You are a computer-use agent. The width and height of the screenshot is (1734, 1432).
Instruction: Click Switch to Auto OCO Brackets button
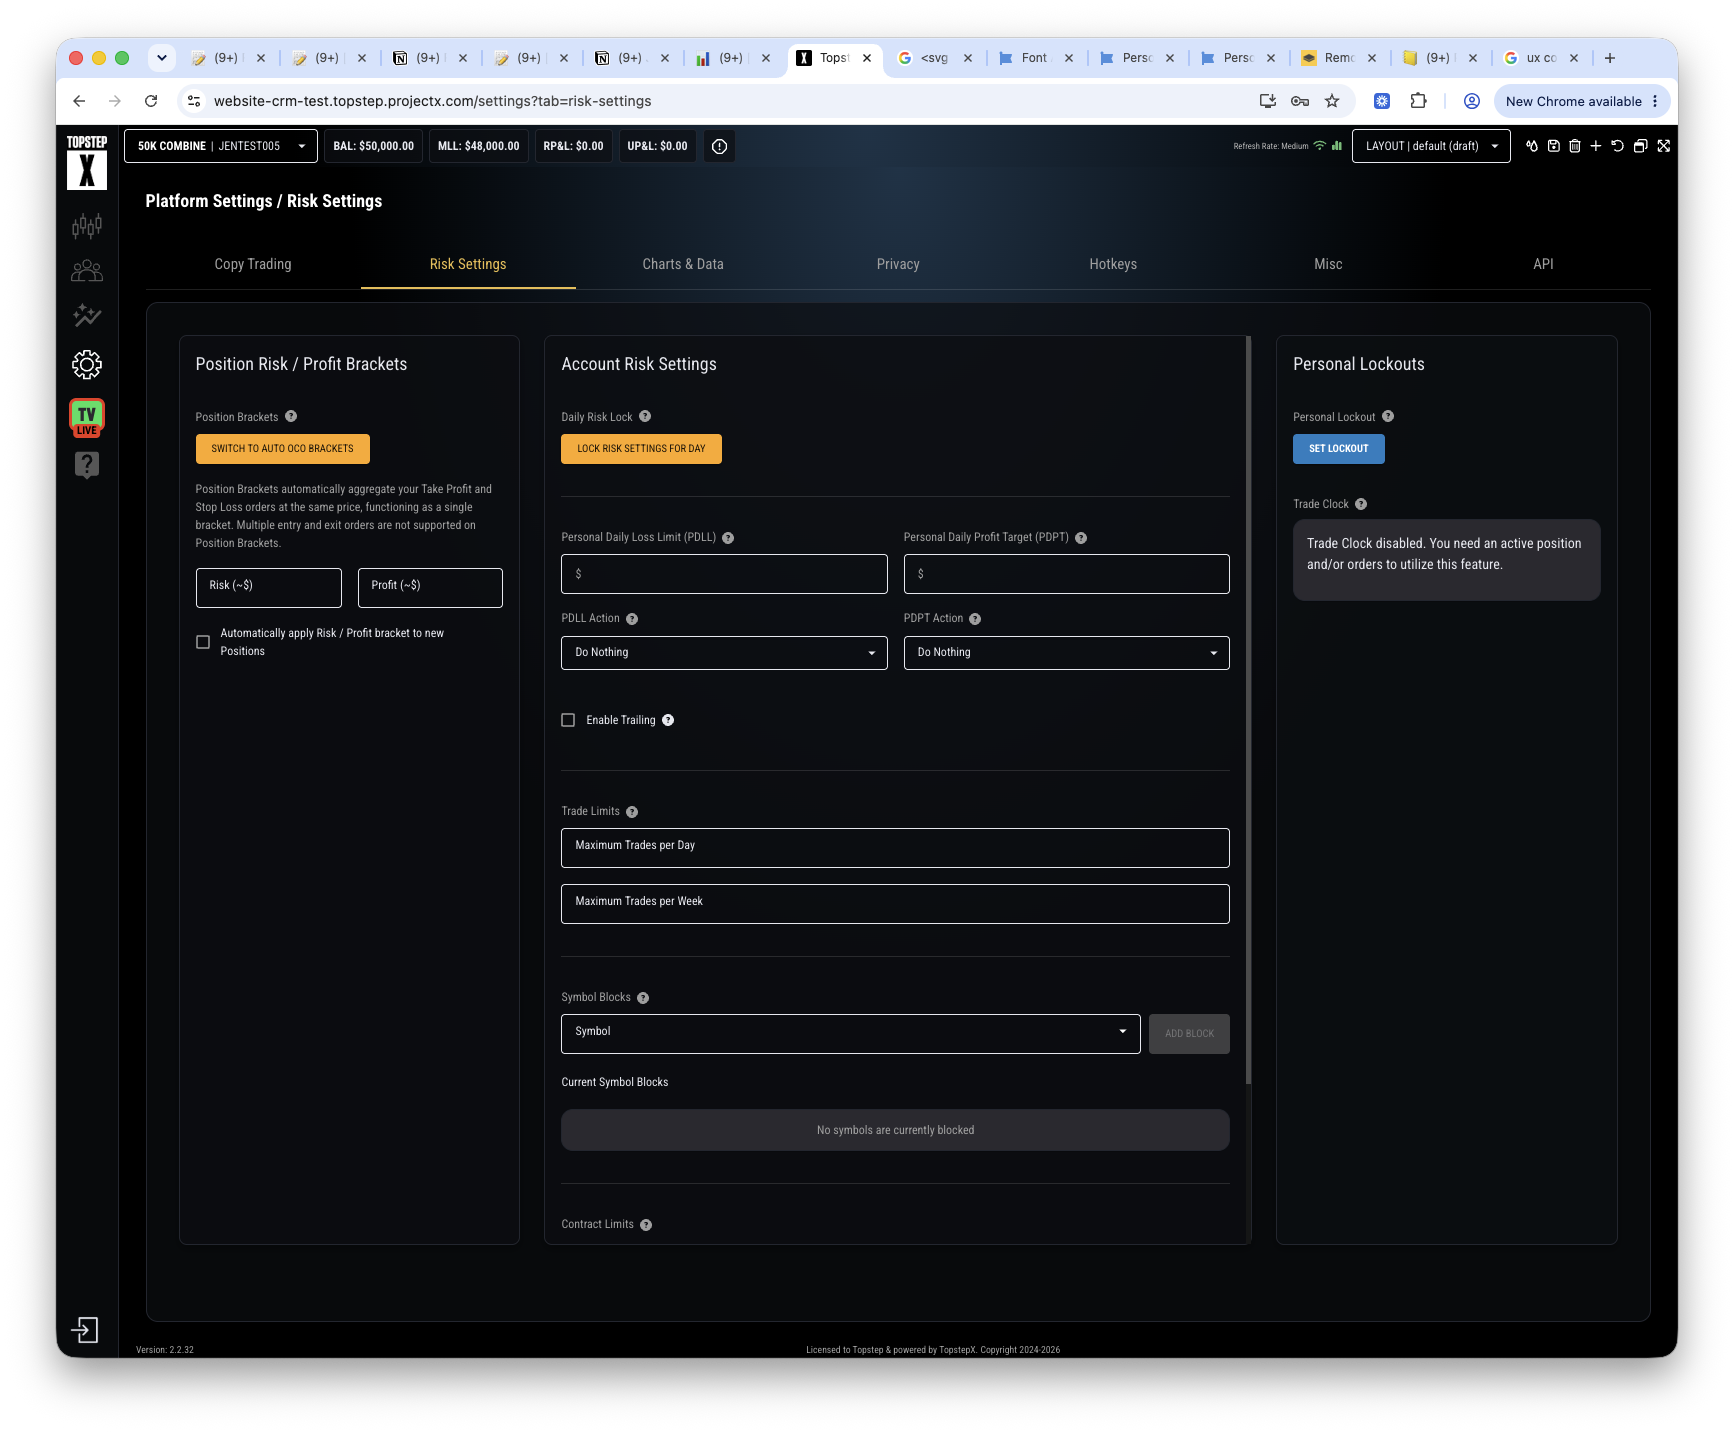pos(283,449)
